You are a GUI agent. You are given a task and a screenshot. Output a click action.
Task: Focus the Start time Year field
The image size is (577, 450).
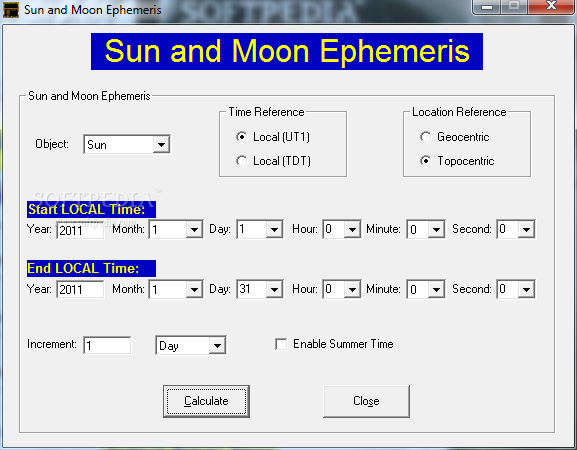tap(80, 230)
